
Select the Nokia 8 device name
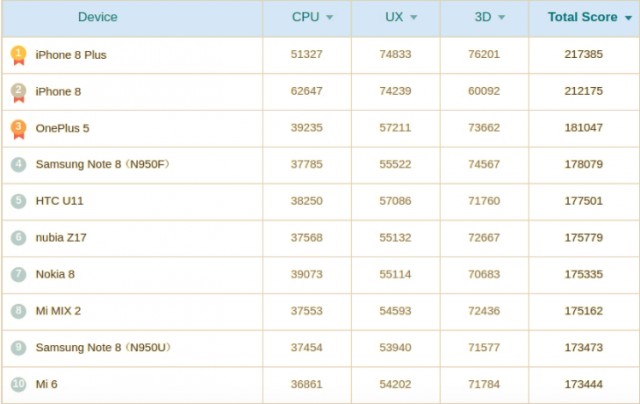(x=55, y=274)
